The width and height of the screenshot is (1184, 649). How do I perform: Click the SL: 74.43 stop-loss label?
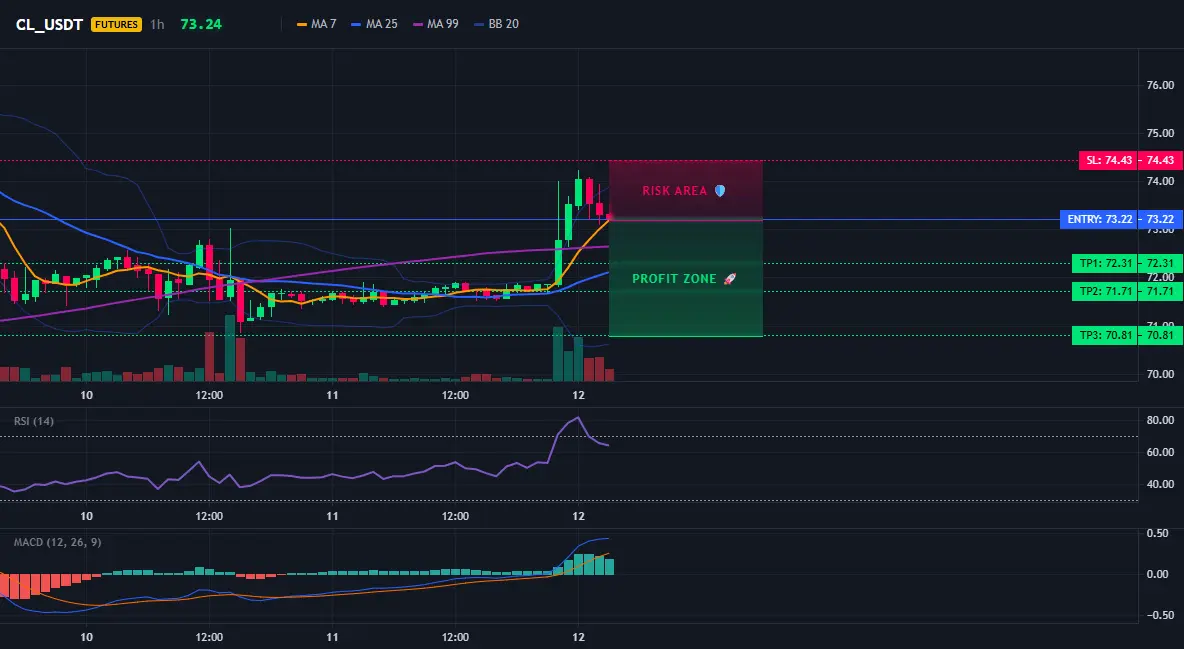(x=1108, y=160)
